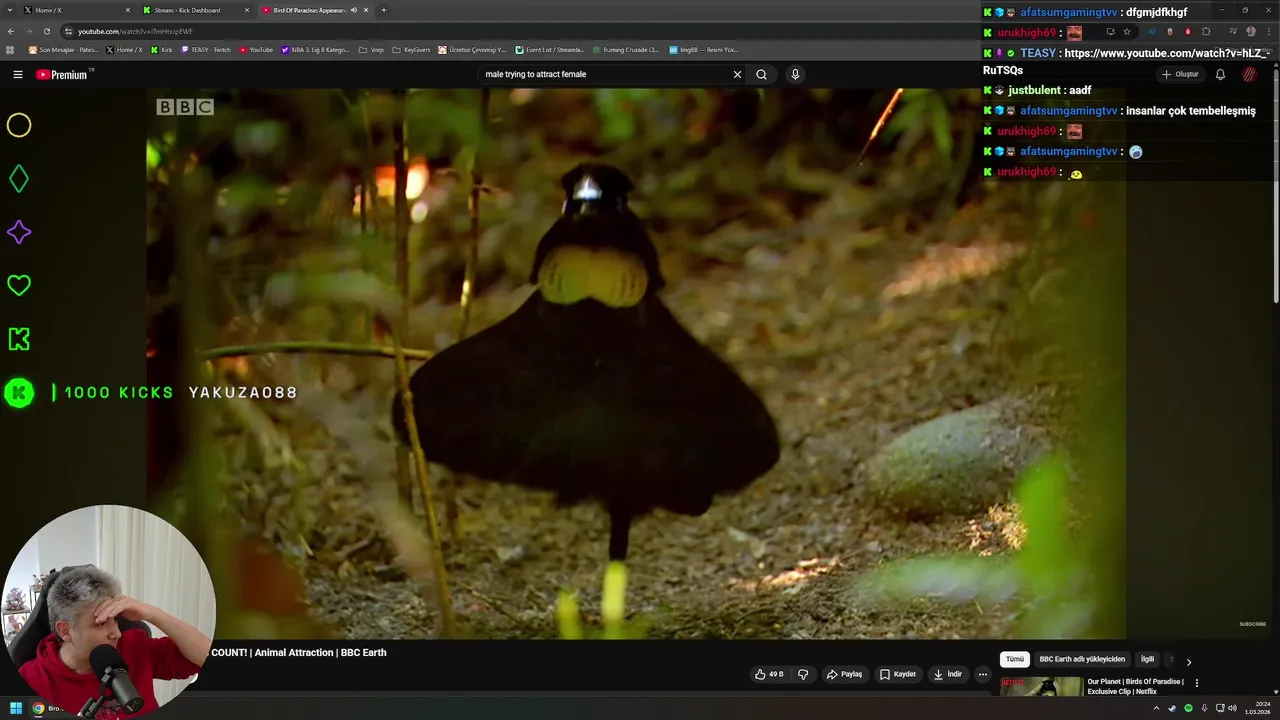Screen dimensions: 1280x720
Task: Open Spotify tray icon
Action: tap(1188, 708)
